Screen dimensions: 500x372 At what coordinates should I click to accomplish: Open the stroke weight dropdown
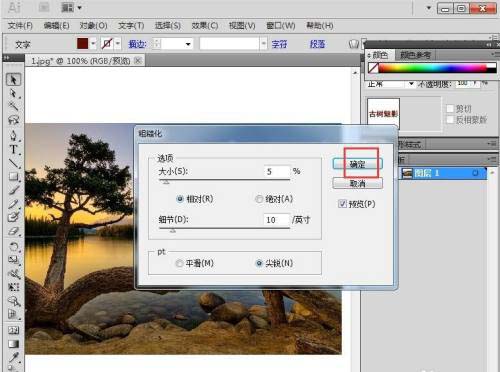(x=188, y=44)
